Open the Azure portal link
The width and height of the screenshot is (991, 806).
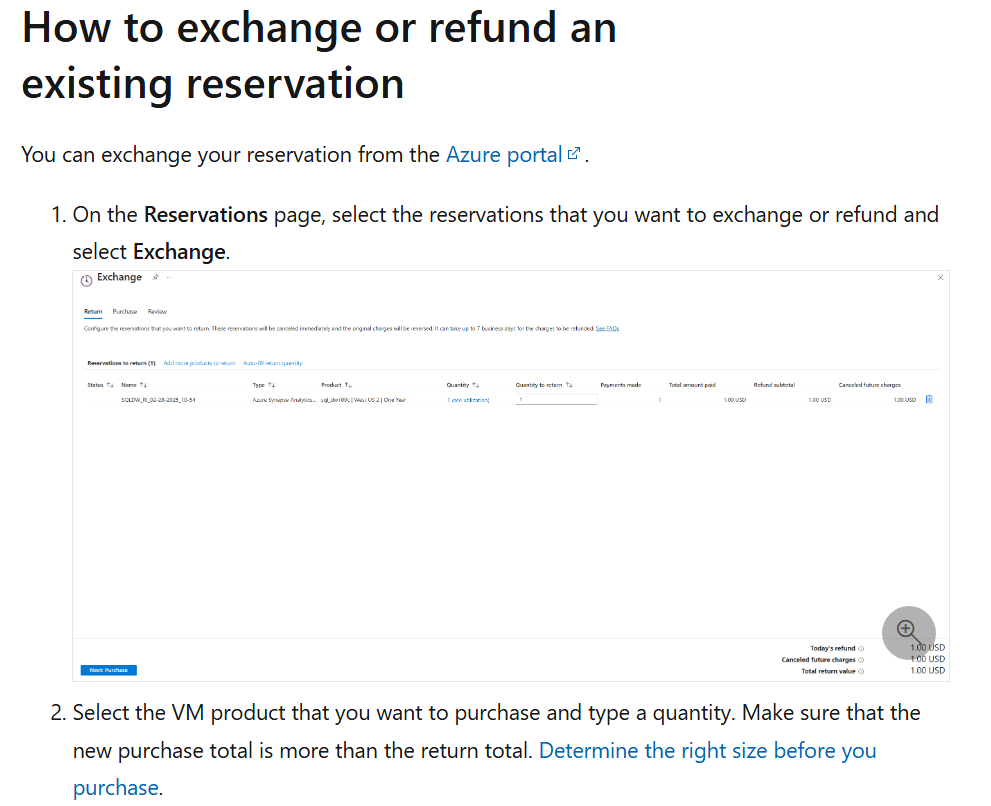(x=504, y=154)
